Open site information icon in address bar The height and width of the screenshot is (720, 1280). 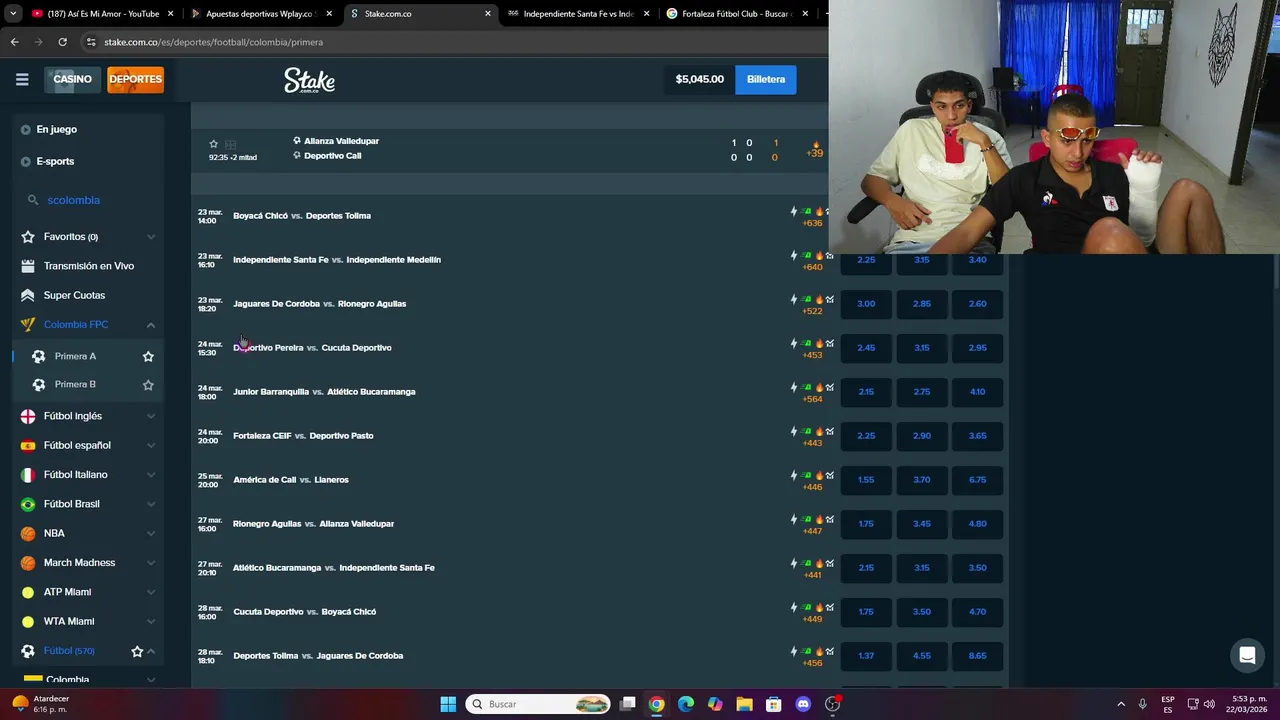tap(91, 42)
